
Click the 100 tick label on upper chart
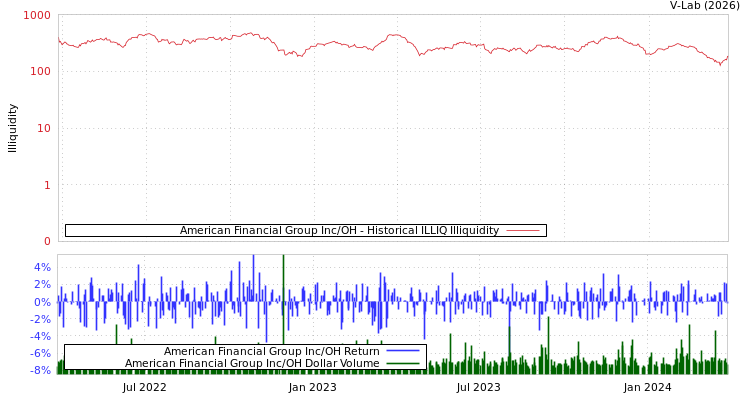point(40,72)
